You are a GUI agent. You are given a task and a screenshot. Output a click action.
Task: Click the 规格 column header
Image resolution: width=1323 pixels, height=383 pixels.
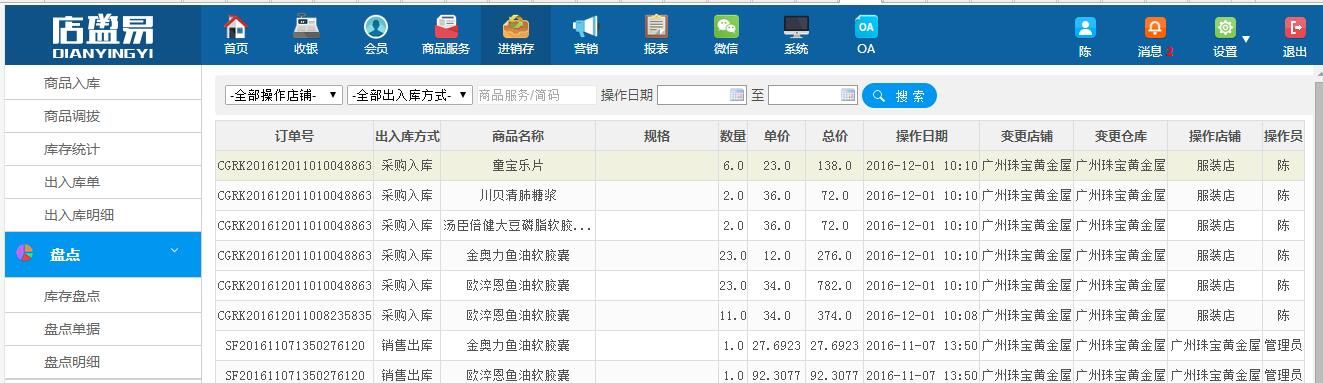657,136
